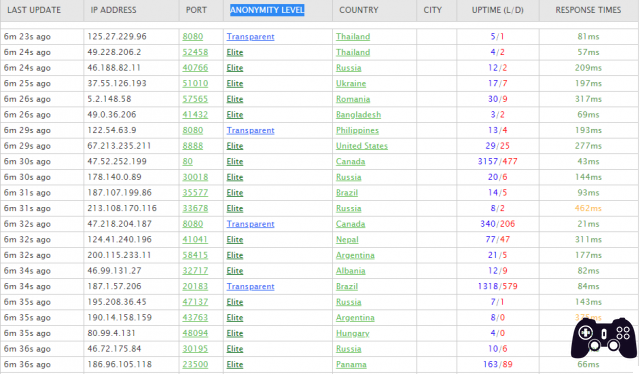Screen dimensions: 640x374
Task: Open port 48094 link
Action: tap(195, 333)
